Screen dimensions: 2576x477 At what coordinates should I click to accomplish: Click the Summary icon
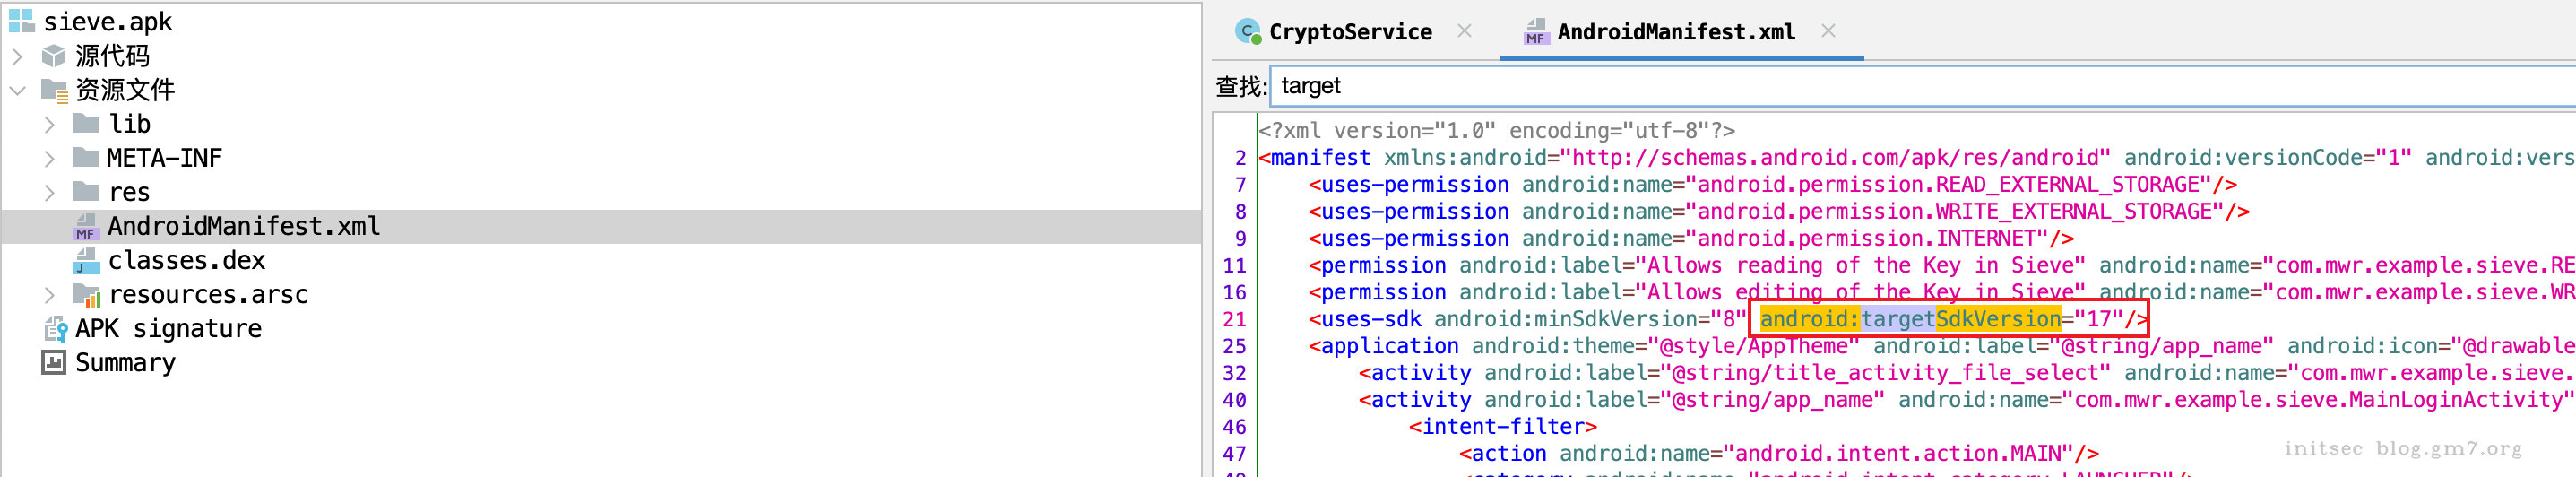[54, 363]
